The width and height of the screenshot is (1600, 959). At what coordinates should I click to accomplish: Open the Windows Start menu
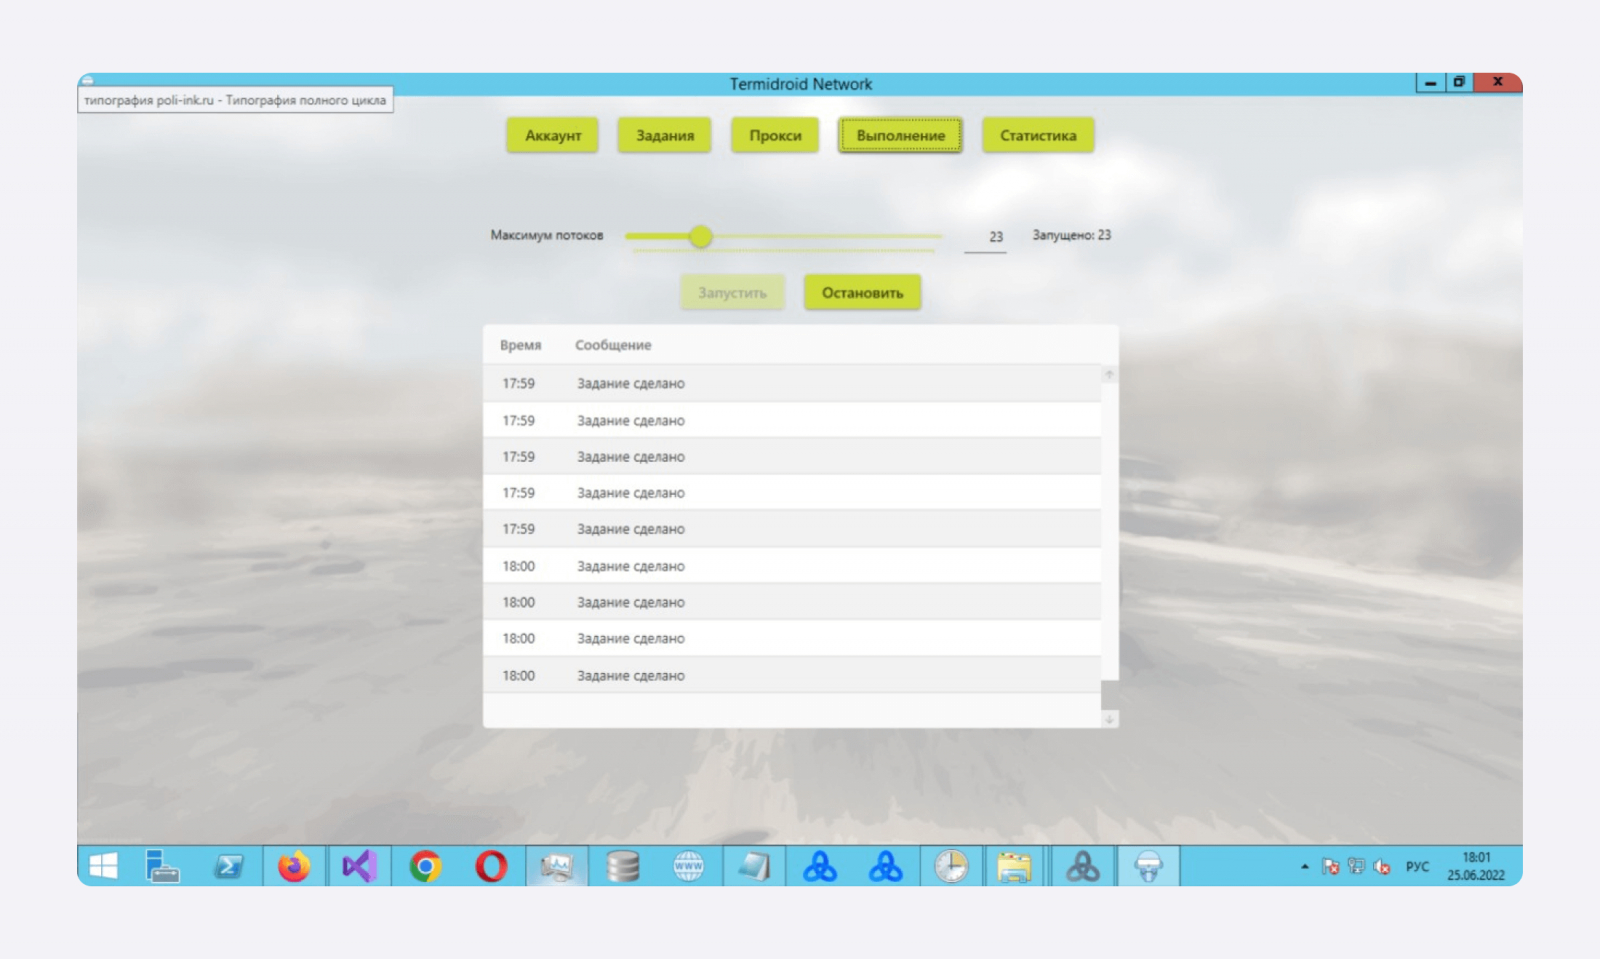pyautogui.click(x=104, y=866)
